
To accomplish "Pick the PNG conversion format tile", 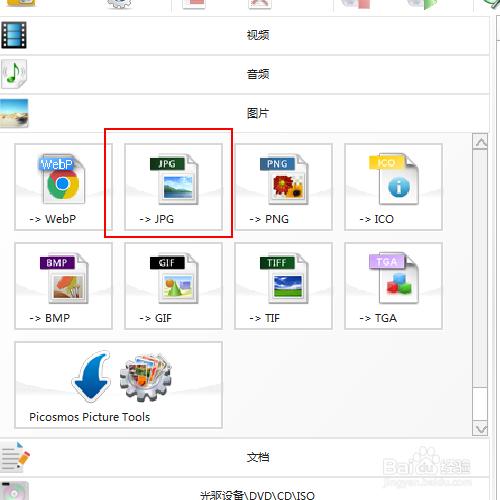I will tap(283, 187).
